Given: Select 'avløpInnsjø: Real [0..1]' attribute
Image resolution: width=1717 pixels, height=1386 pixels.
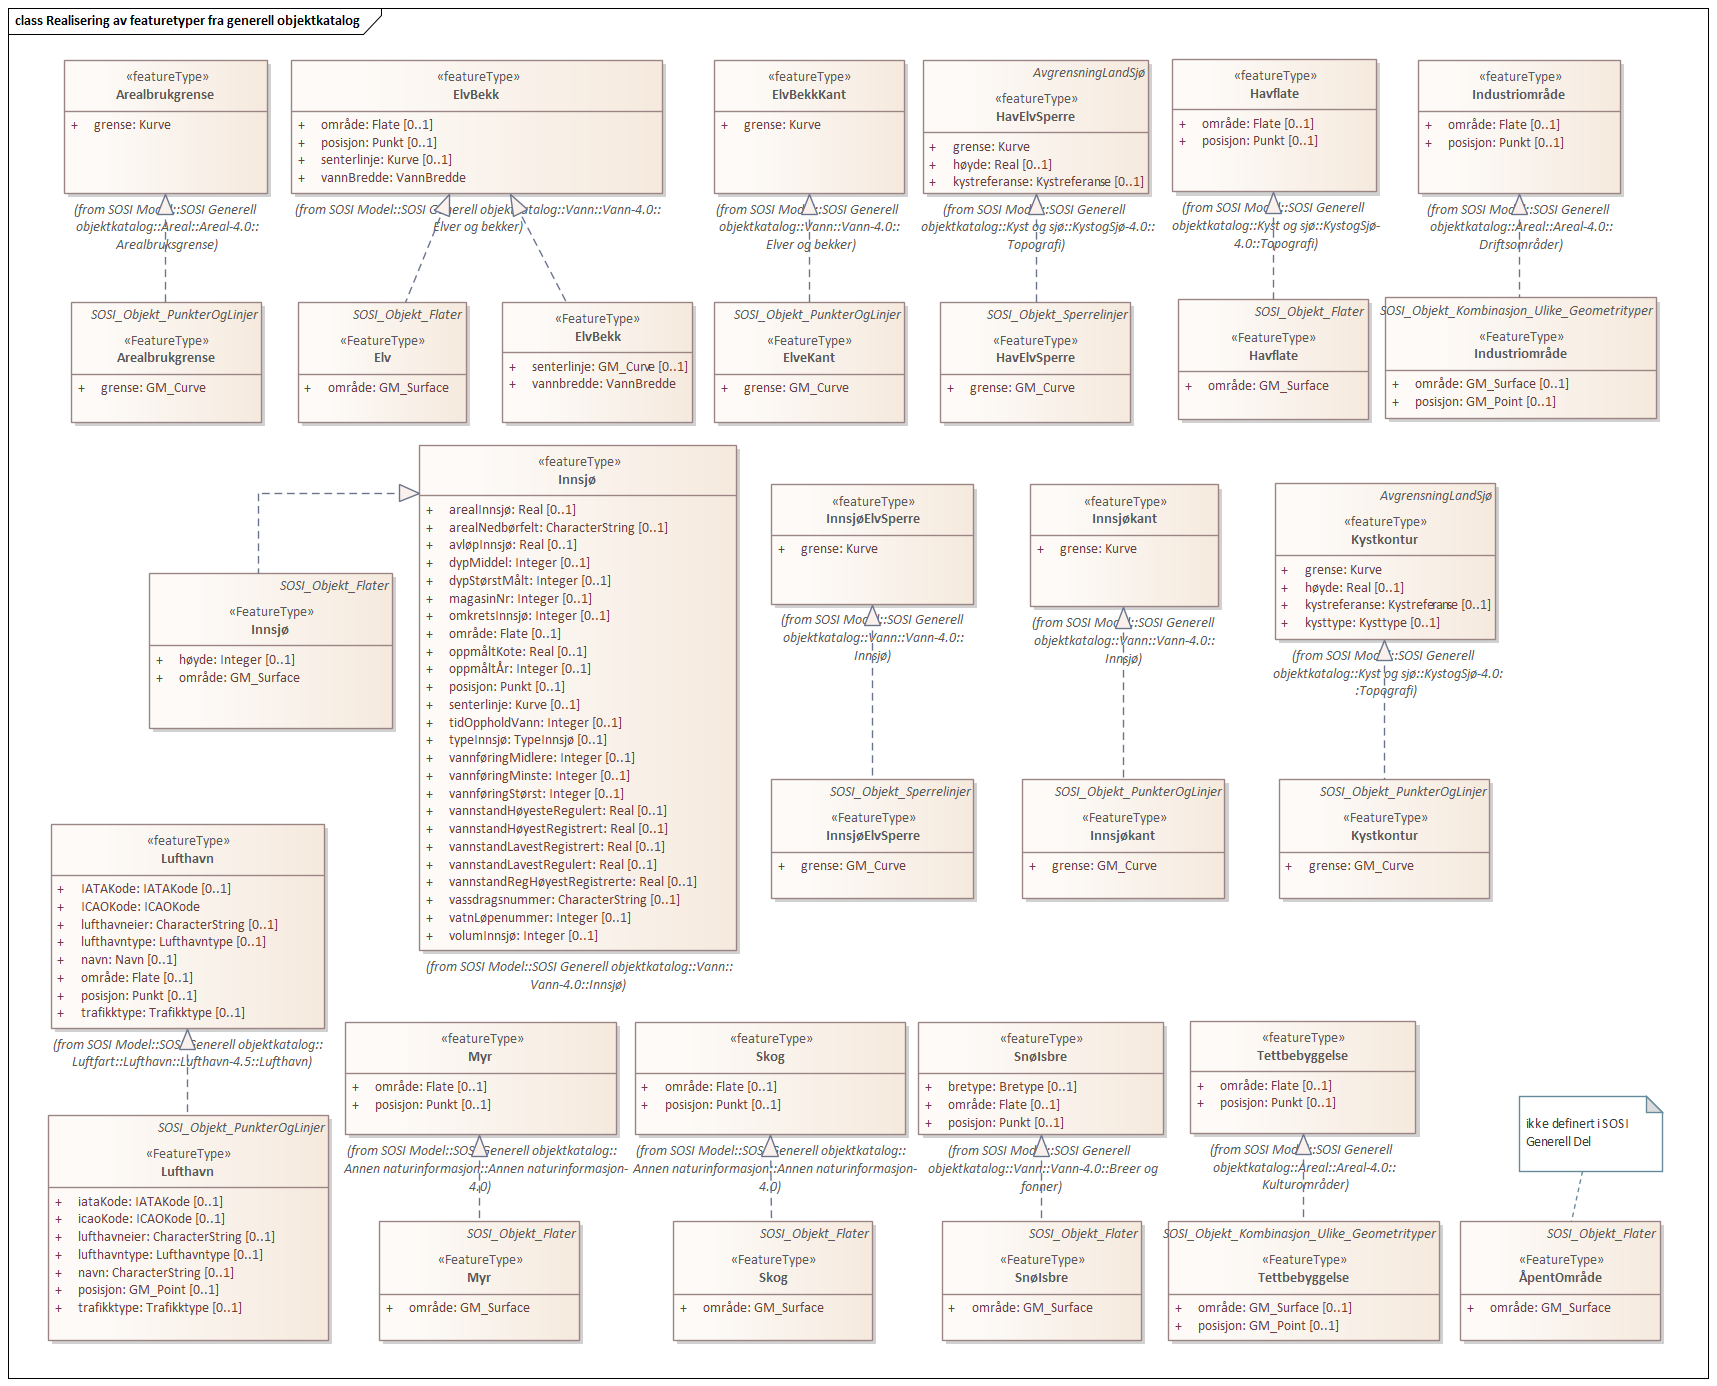Looking at the screenshot, I should point(512,544).
